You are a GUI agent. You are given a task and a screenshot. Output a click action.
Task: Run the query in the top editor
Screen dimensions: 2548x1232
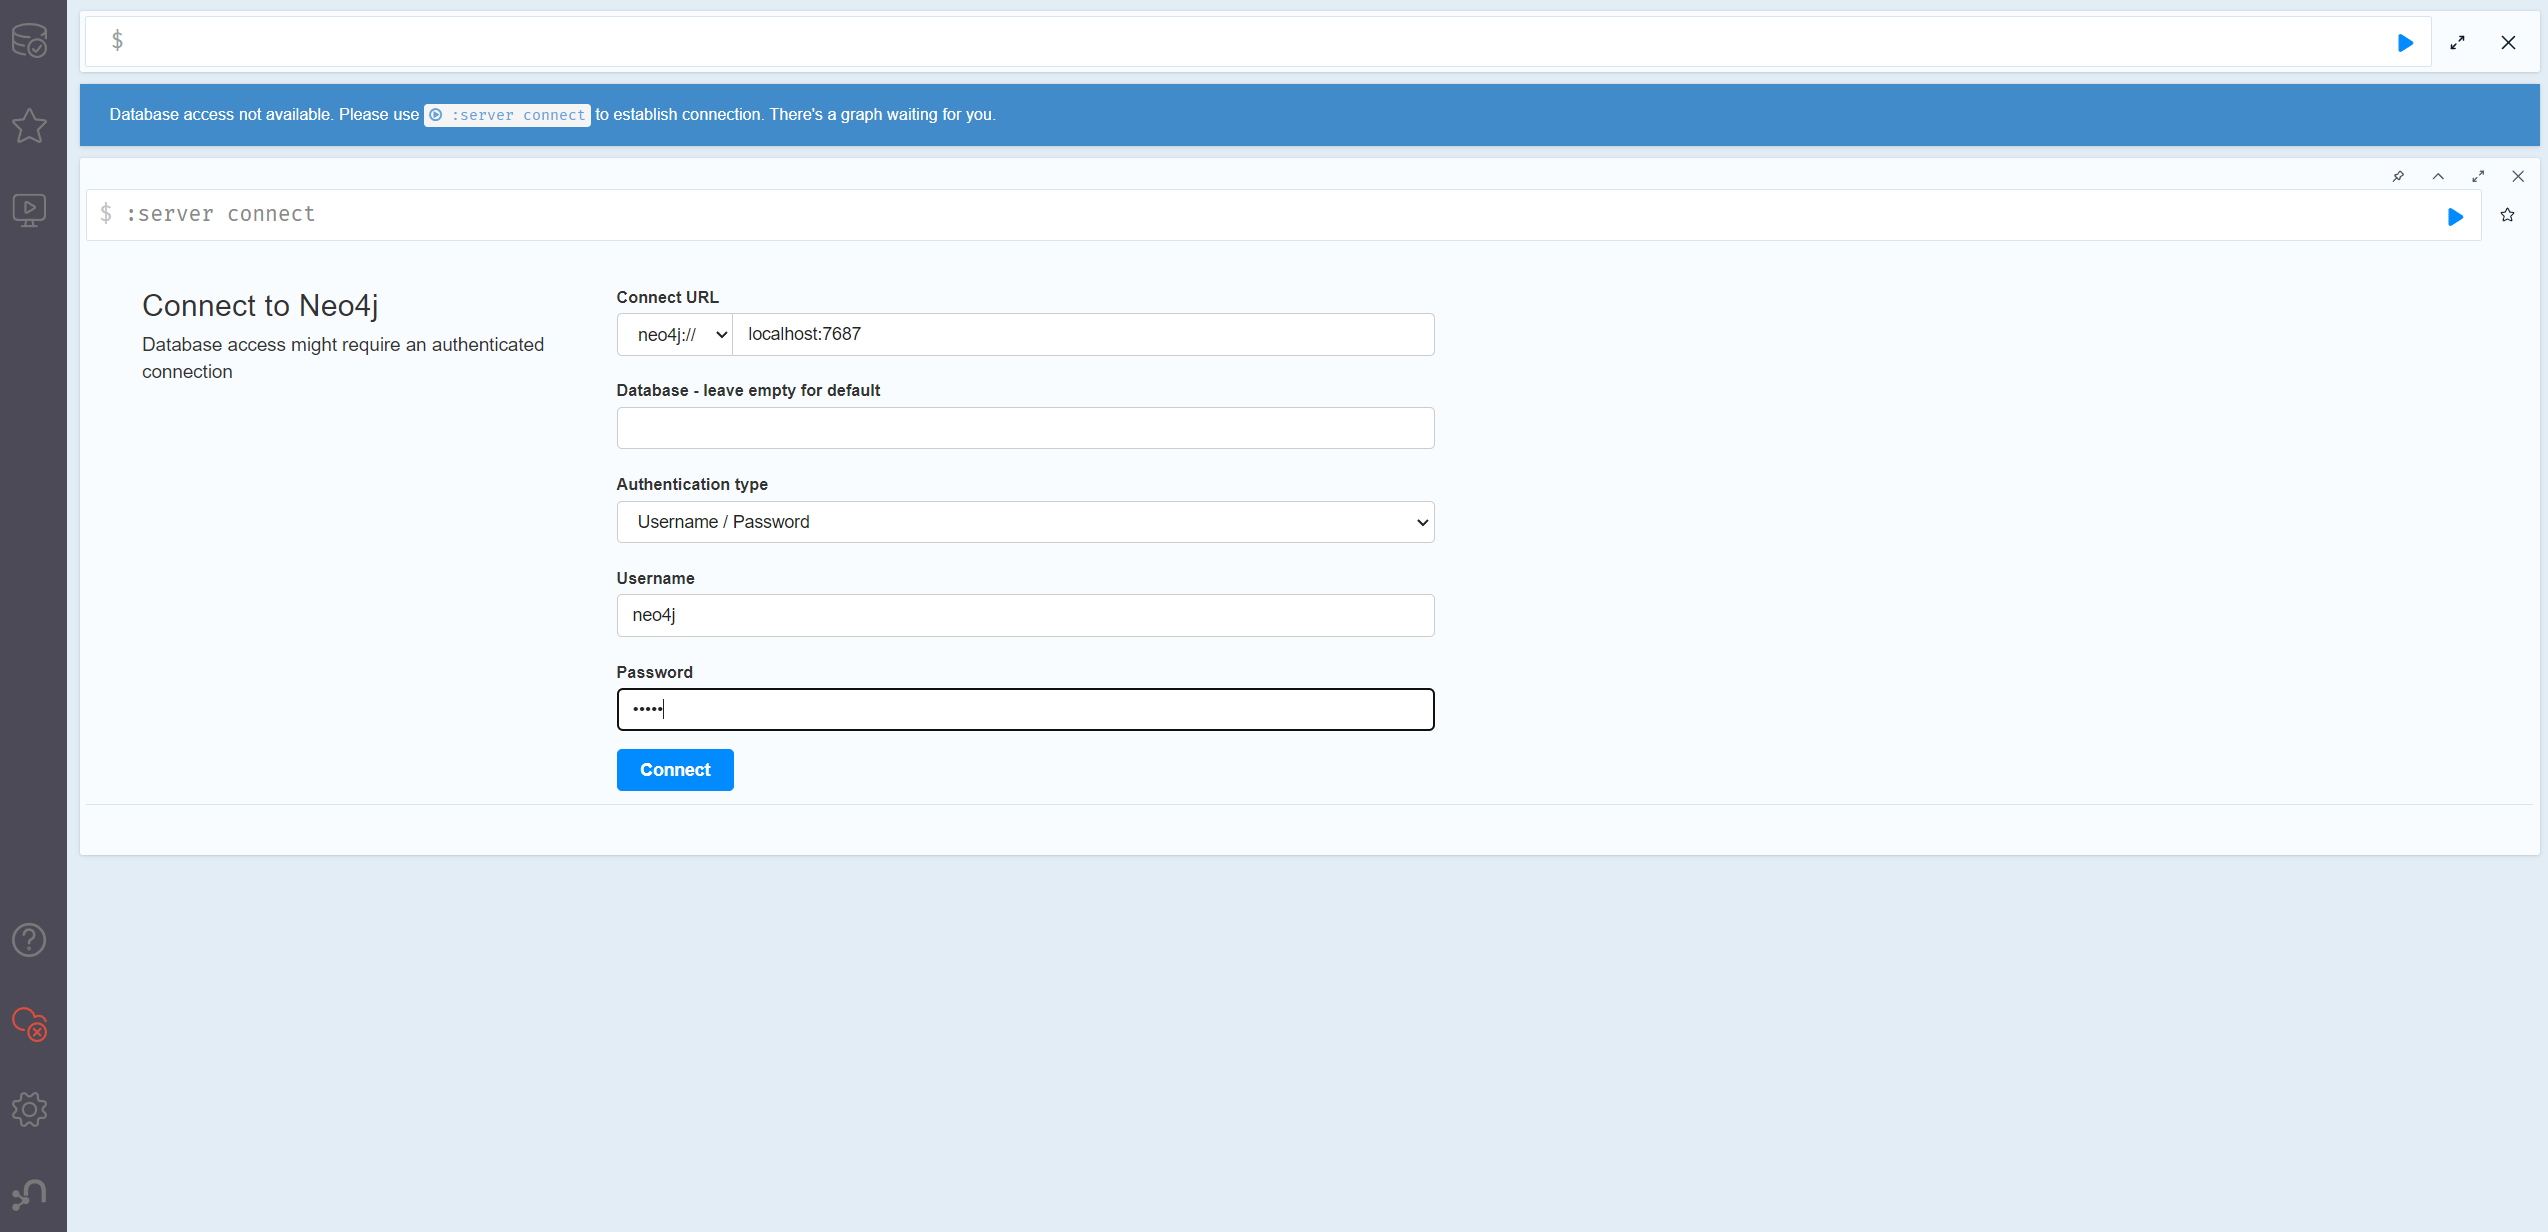click(2406, 43)
